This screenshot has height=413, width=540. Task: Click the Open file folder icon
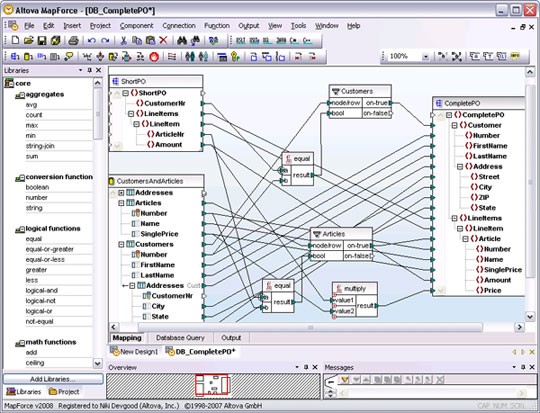(x=28, y=41)
